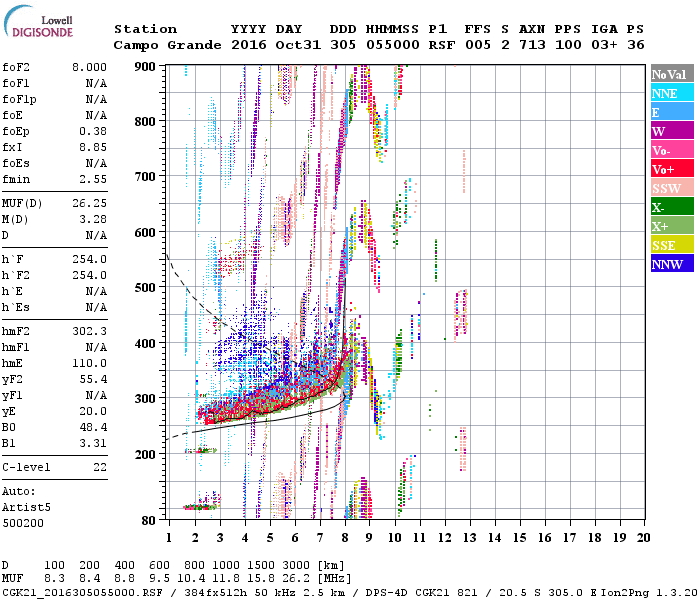
Task: Click the time value 055000
Action: tap(392, 45)
